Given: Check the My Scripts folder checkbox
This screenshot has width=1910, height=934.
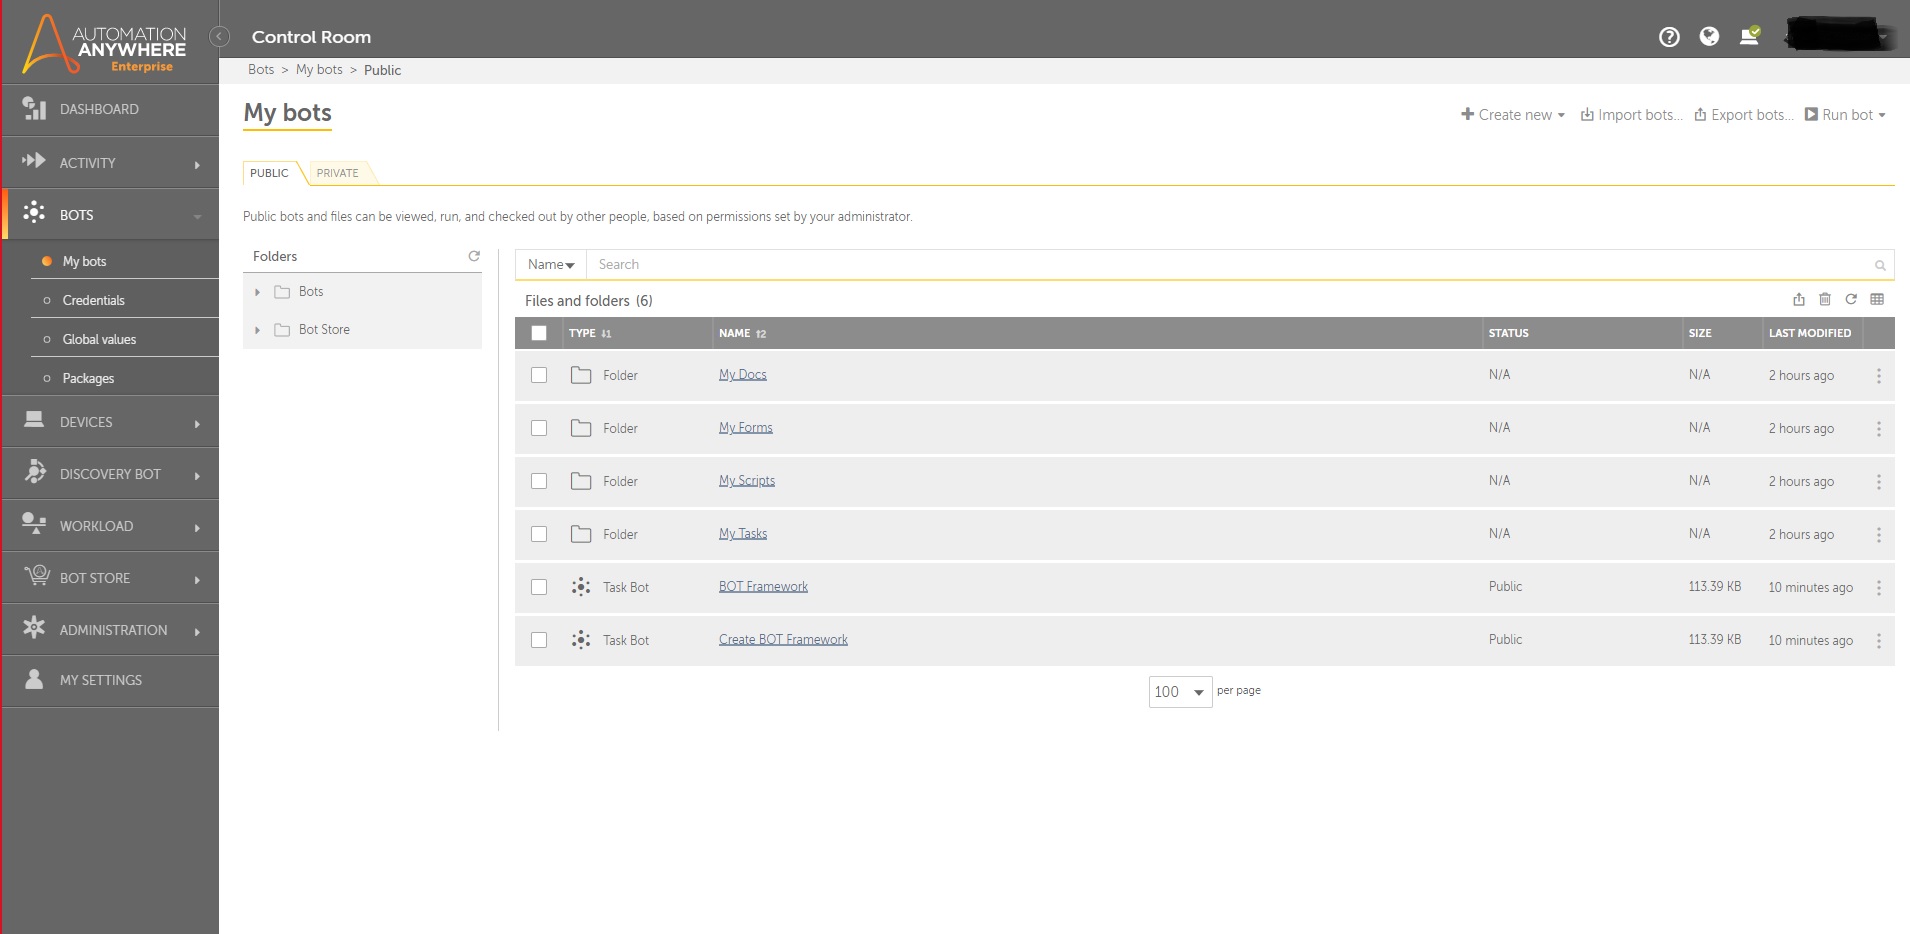Looking at the screenshot, I should pyautogui.click(x=539, y=481).
